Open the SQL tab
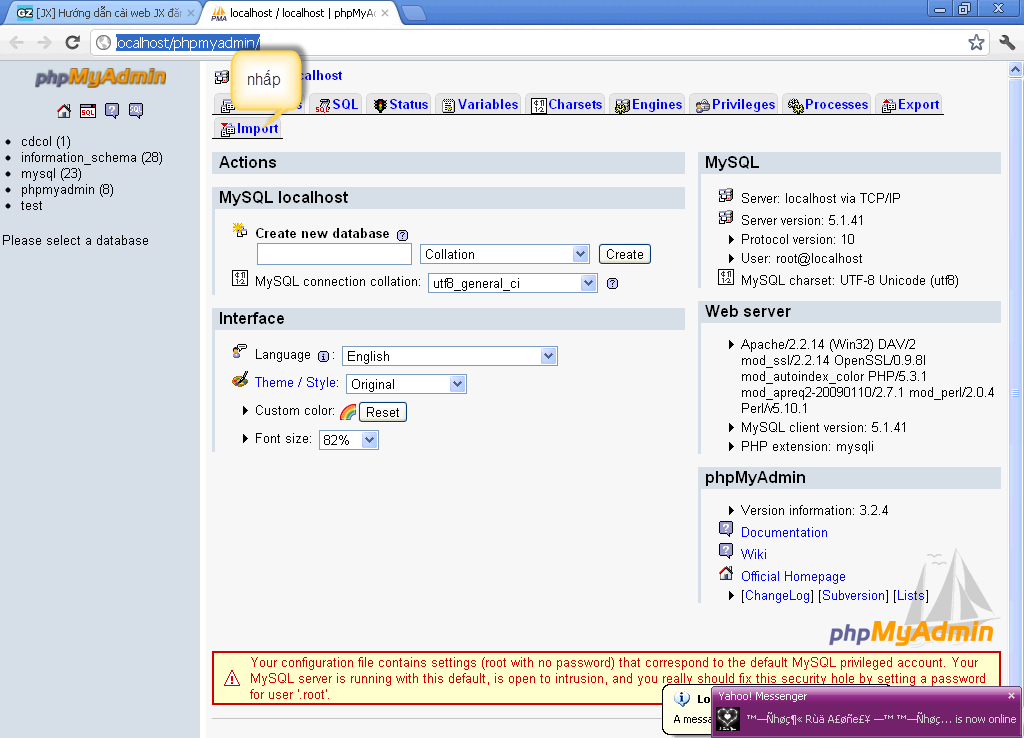 pos(337,104)
